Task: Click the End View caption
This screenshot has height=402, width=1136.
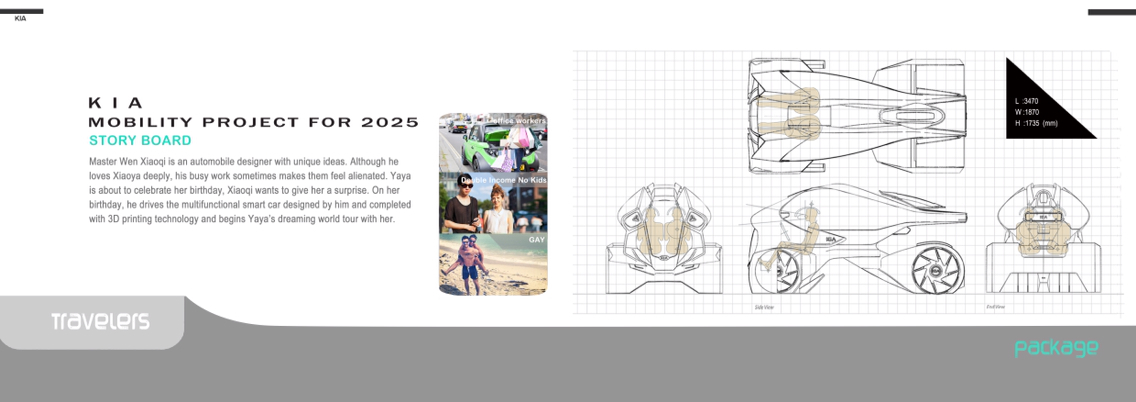Action: tap(995, 307)
